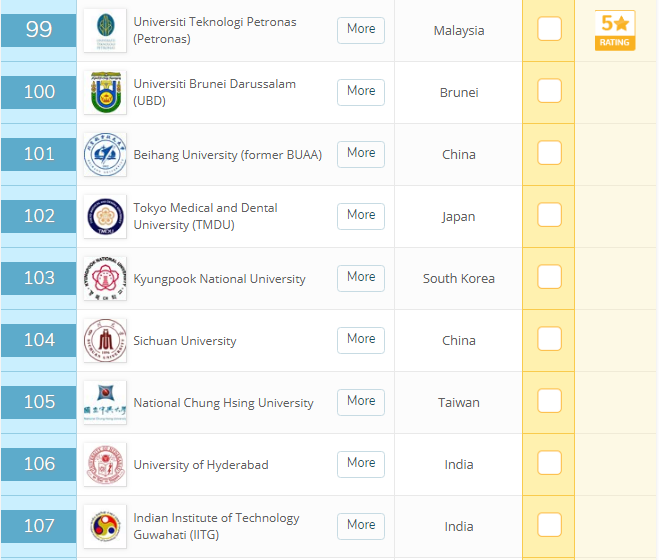Click the rank 103 number cell

coord(39,278)
